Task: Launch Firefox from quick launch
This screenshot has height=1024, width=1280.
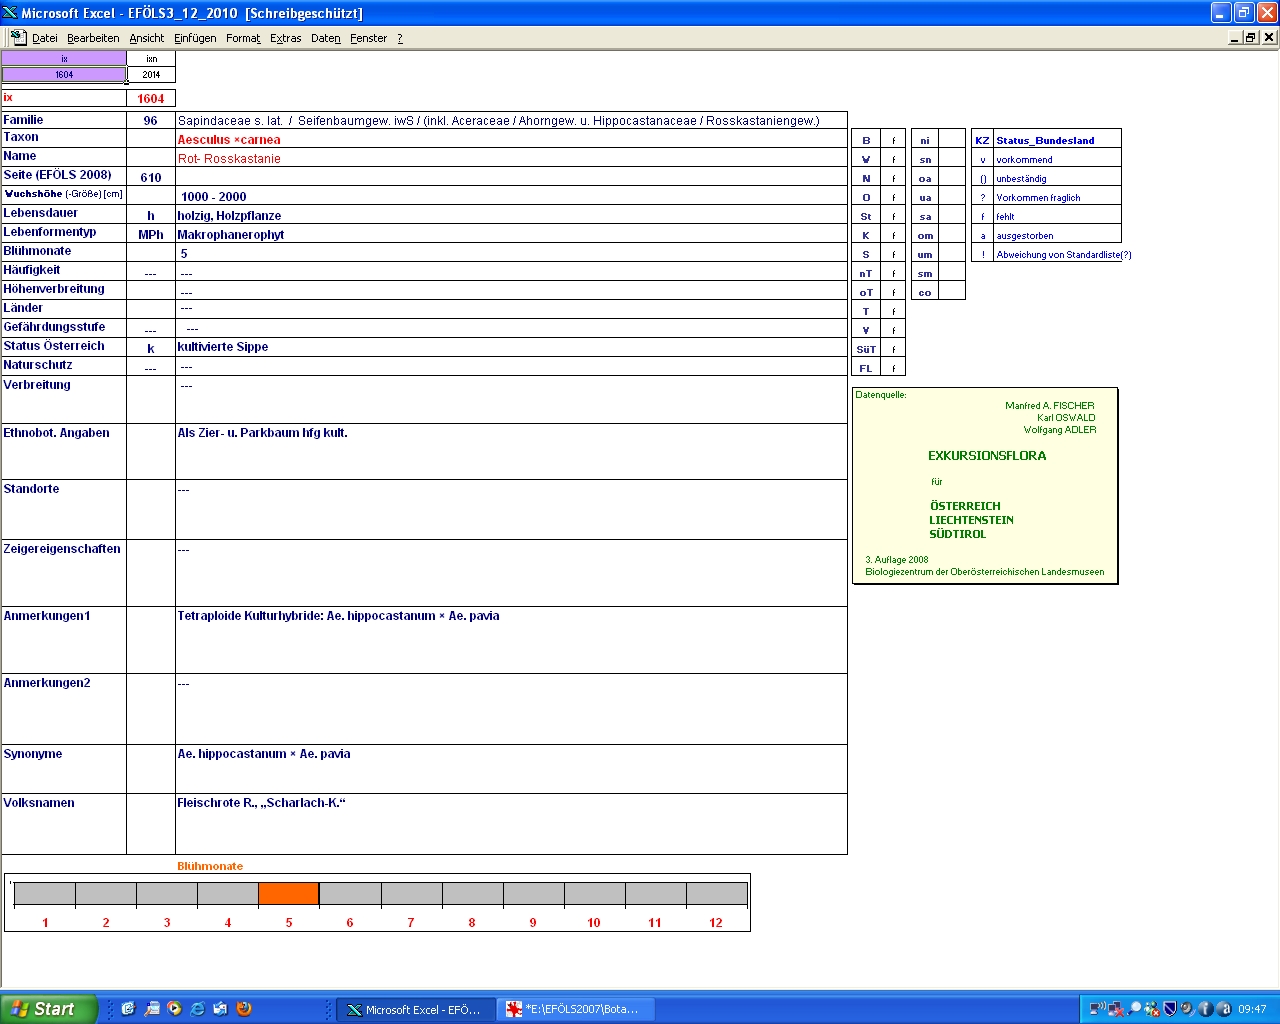Action: [244, 1009]
